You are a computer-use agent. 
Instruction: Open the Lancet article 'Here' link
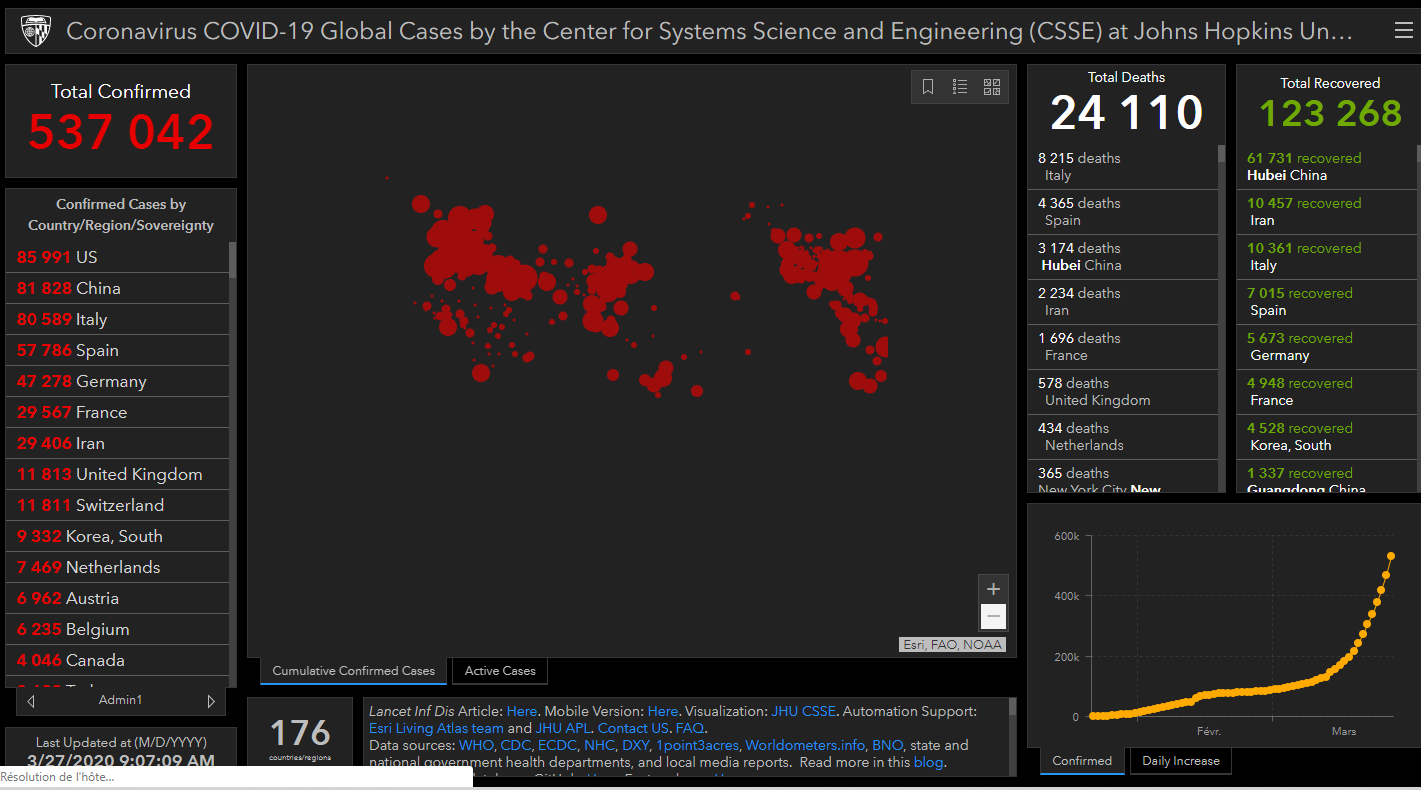[522, 712]
